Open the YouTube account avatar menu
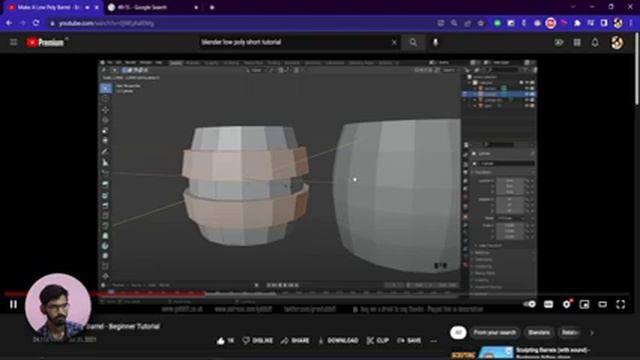 [x=617, y=42]
